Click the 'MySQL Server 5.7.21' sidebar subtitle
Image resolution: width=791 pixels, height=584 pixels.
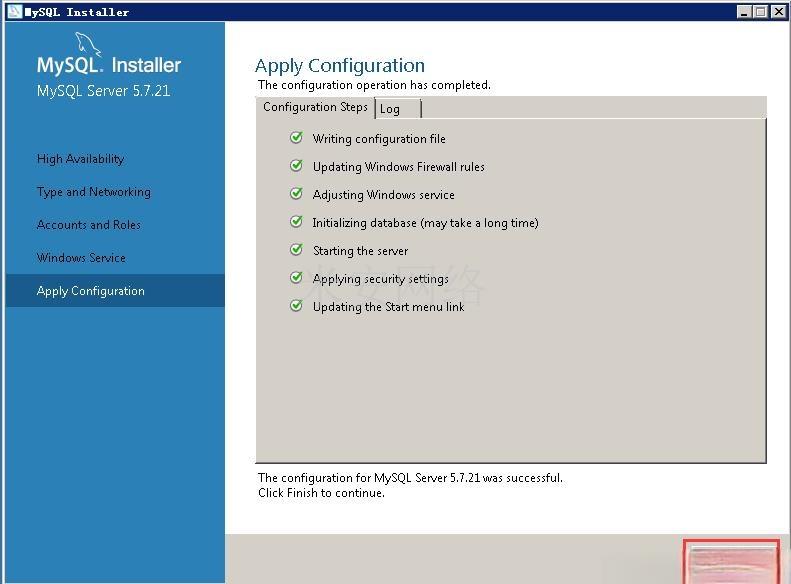click(x=103, y=91)
